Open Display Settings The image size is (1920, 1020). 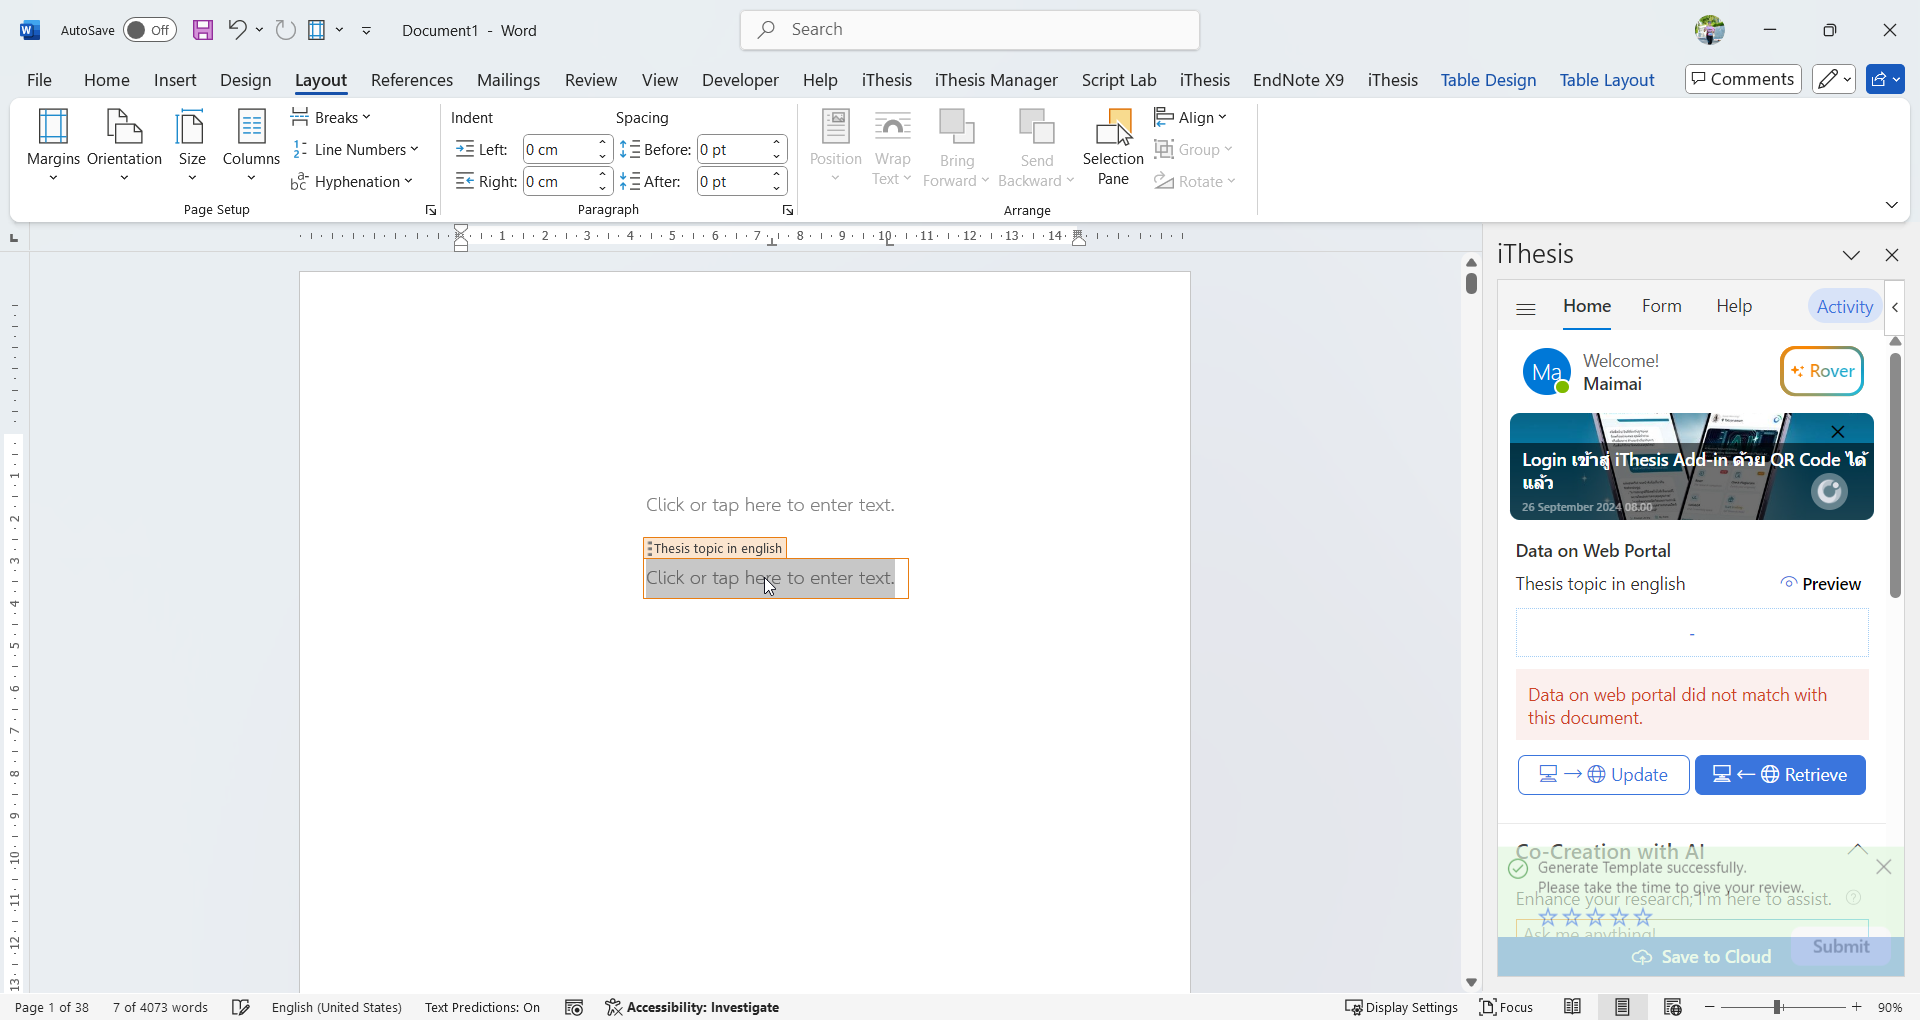click(1401, 1007)
